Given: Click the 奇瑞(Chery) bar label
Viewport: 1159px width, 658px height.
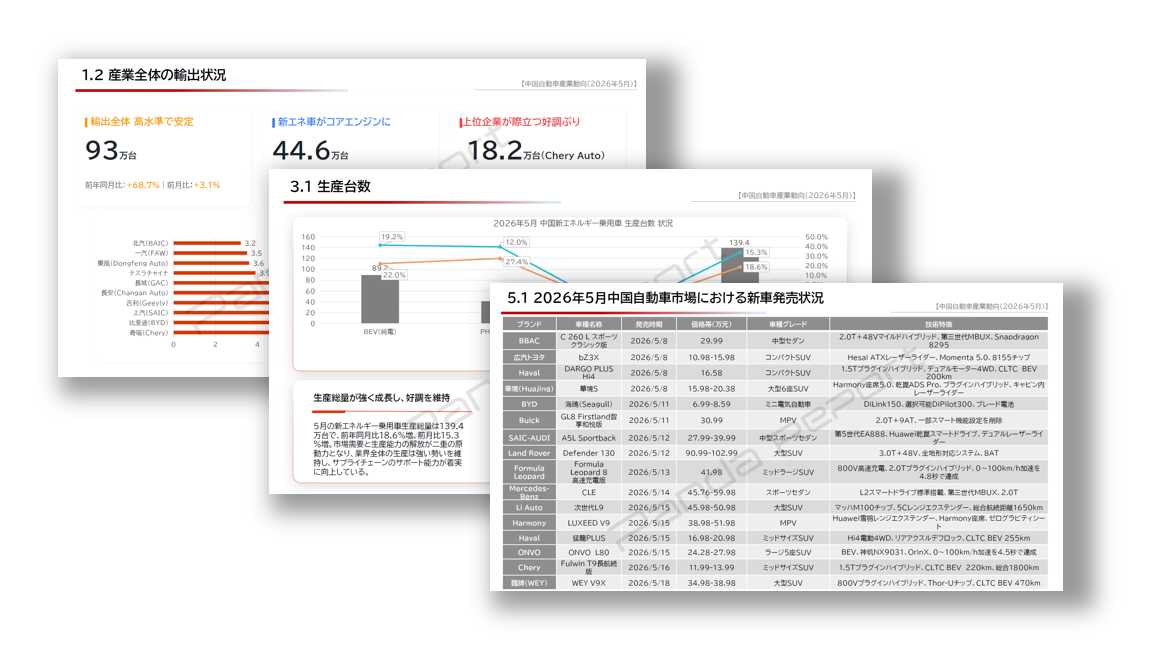Looking at the screenshot, I should [149, 333].
